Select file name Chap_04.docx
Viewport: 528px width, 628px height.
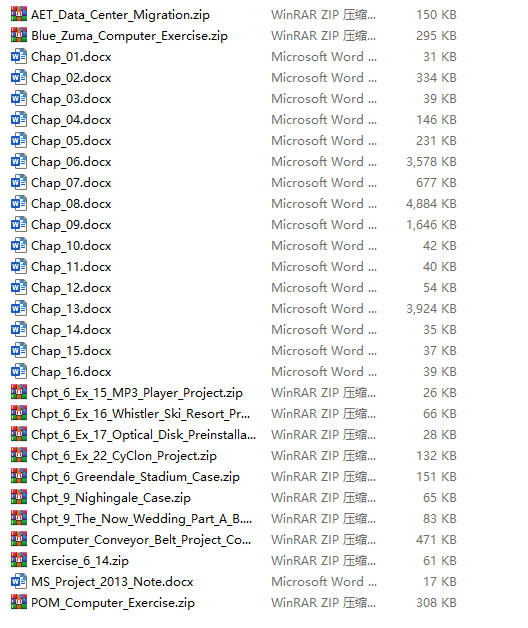click(71, 120)
